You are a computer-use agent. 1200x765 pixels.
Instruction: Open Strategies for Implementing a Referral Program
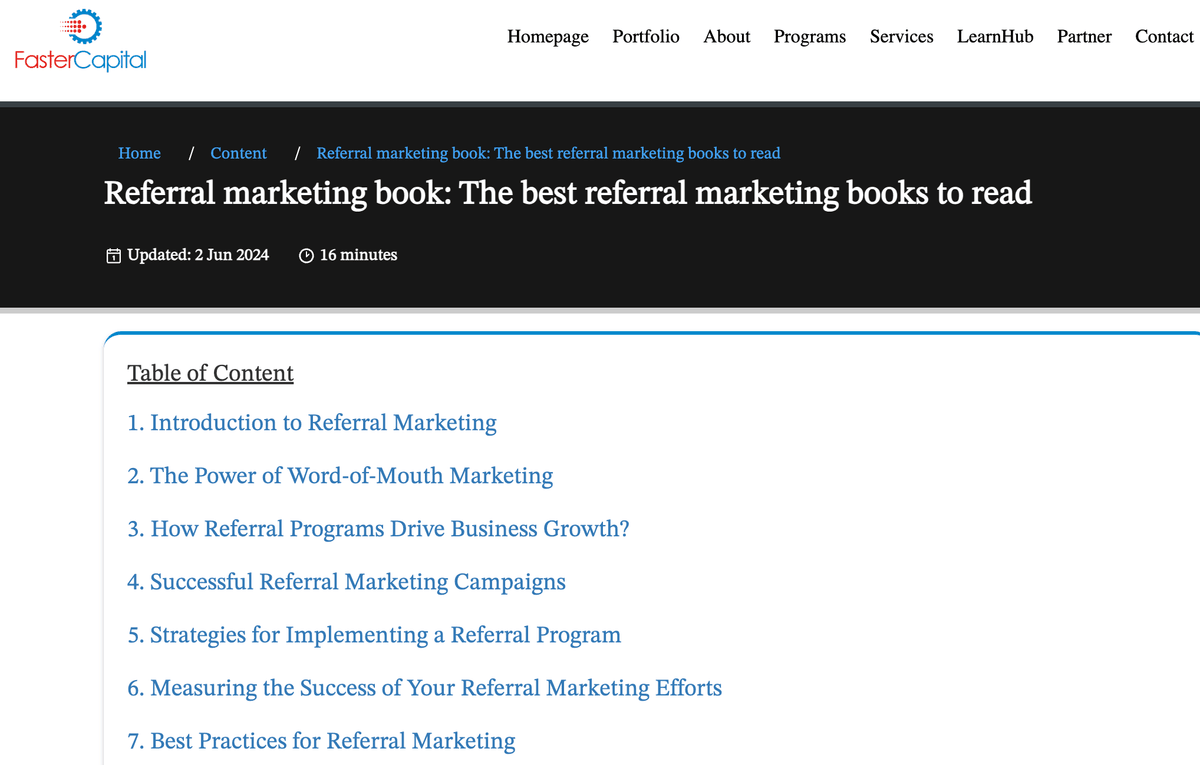[374, 635]
